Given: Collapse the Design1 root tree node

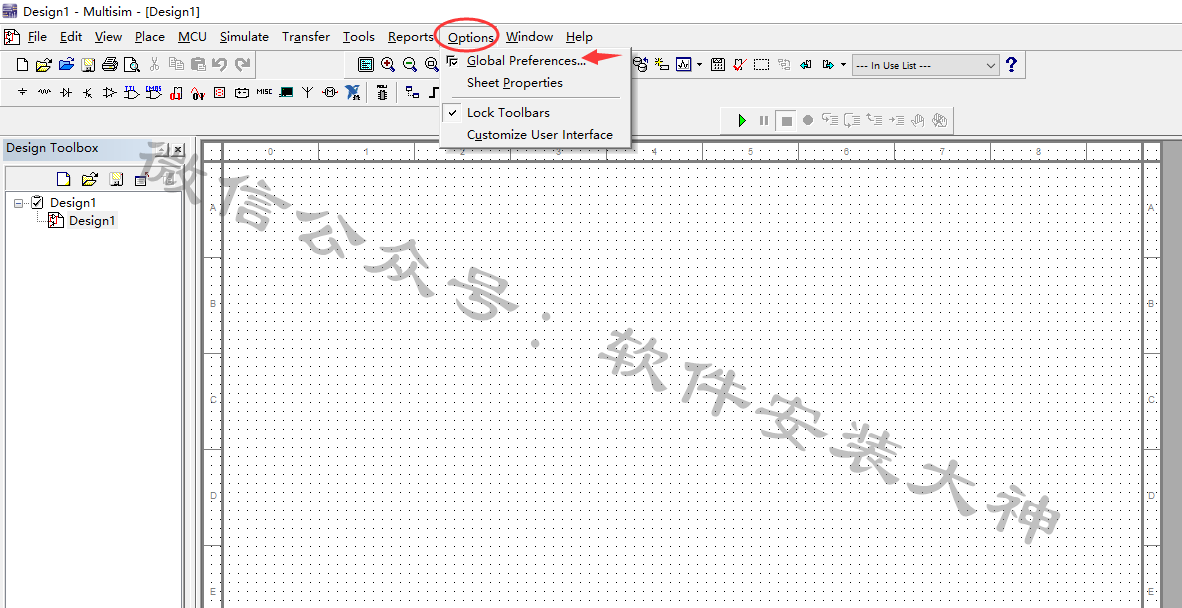Looking at the screenshot, I should 18,203.
